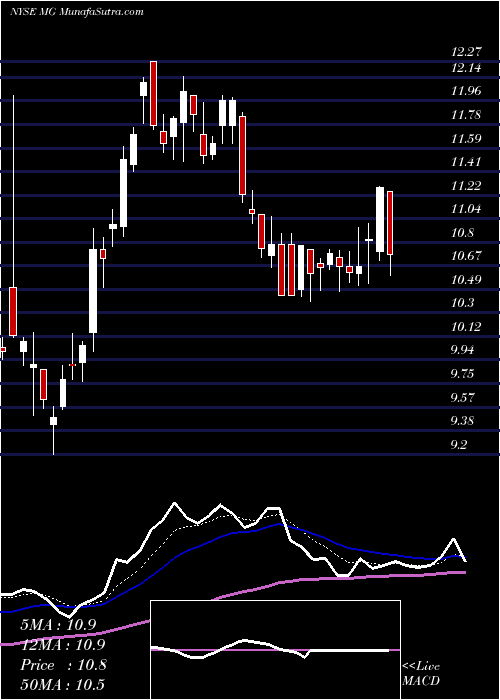
Task: Click the white candlestick with wick reaching 9.2
Action: click(53, 421)
